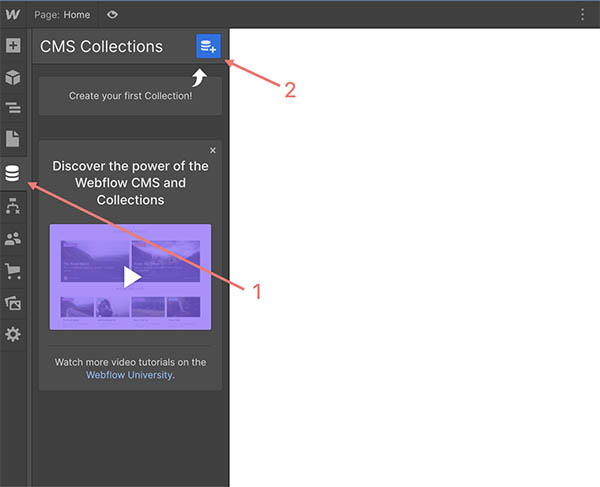Open the Webflow University link
This screenshot has width=600, height=487.
[x=129, y=375]
